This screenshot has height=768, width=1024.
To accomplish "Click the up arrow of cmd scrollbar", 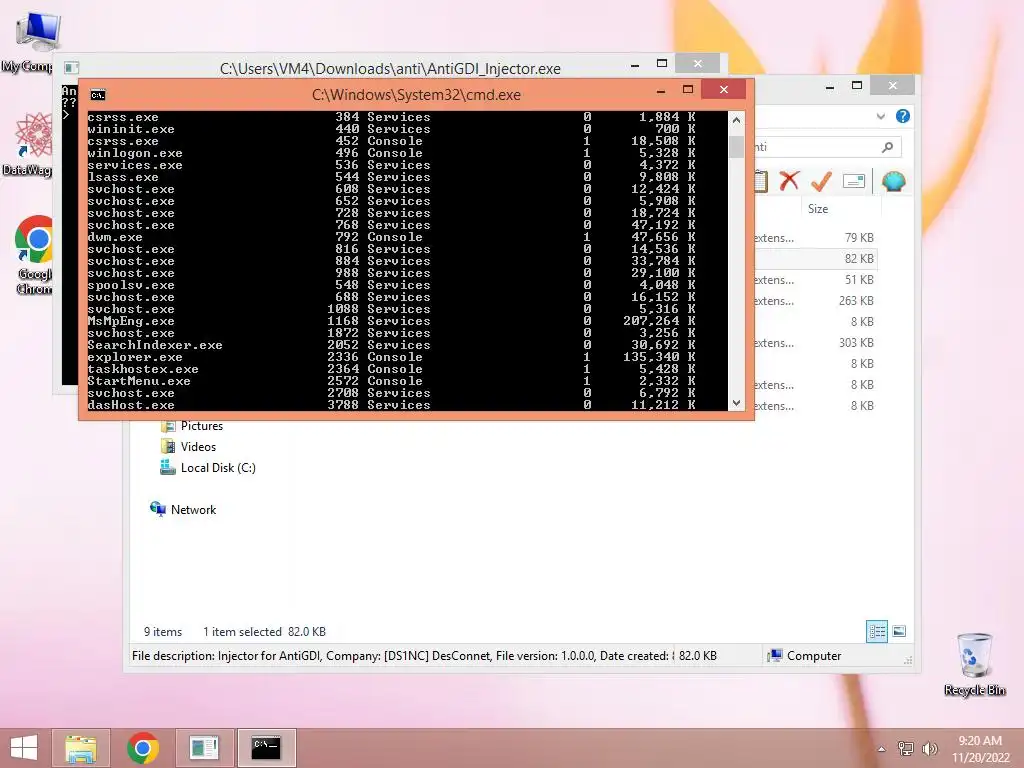I will [737, 120].
